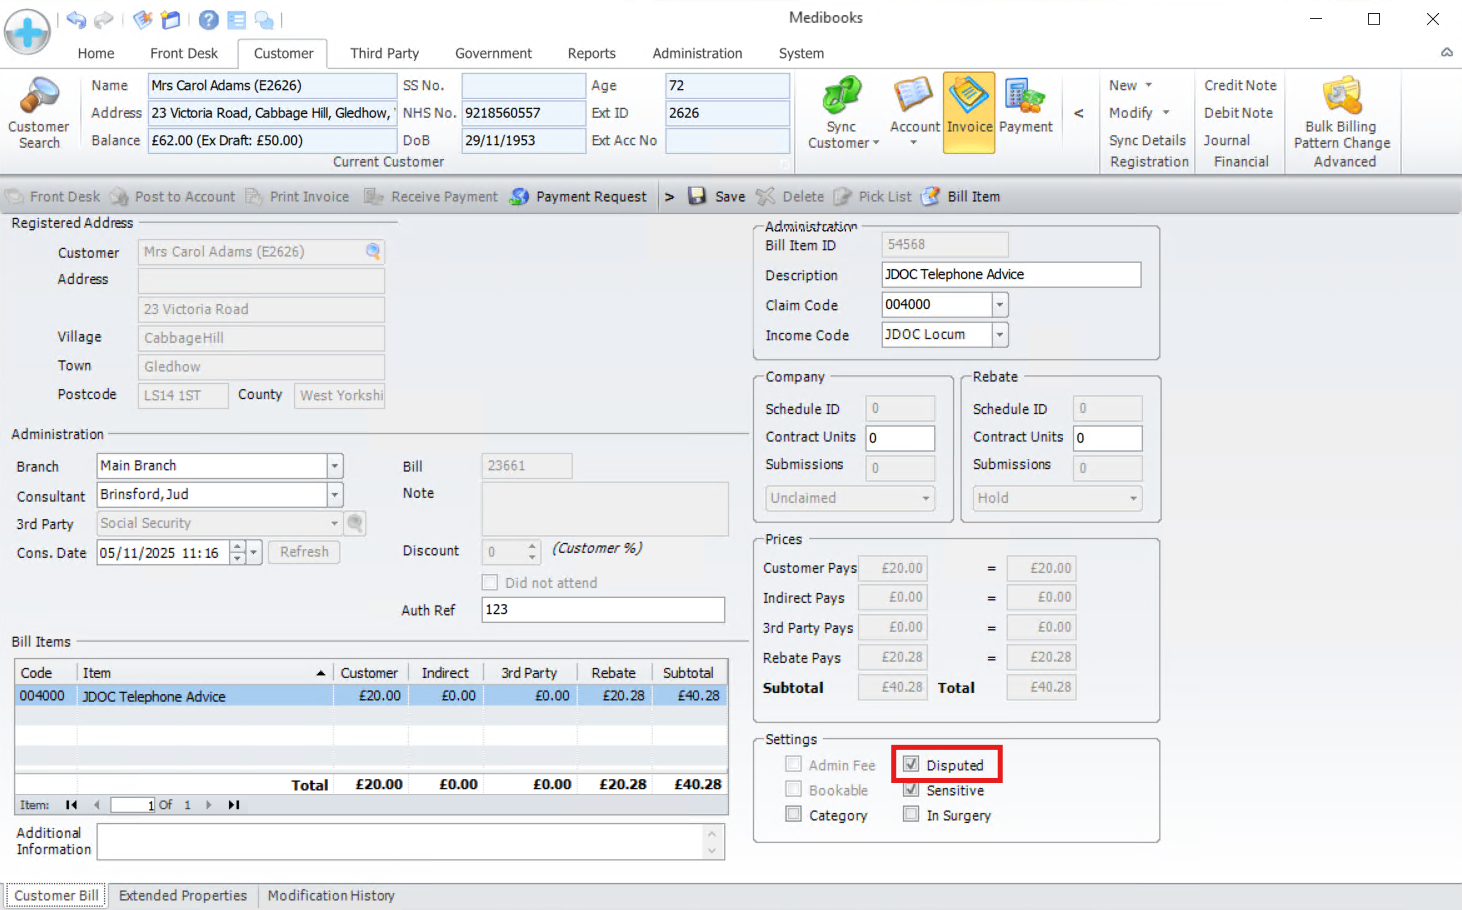Enable the In Surgery checkbox
Screen dimensions: 1462x910
(911, 815)
